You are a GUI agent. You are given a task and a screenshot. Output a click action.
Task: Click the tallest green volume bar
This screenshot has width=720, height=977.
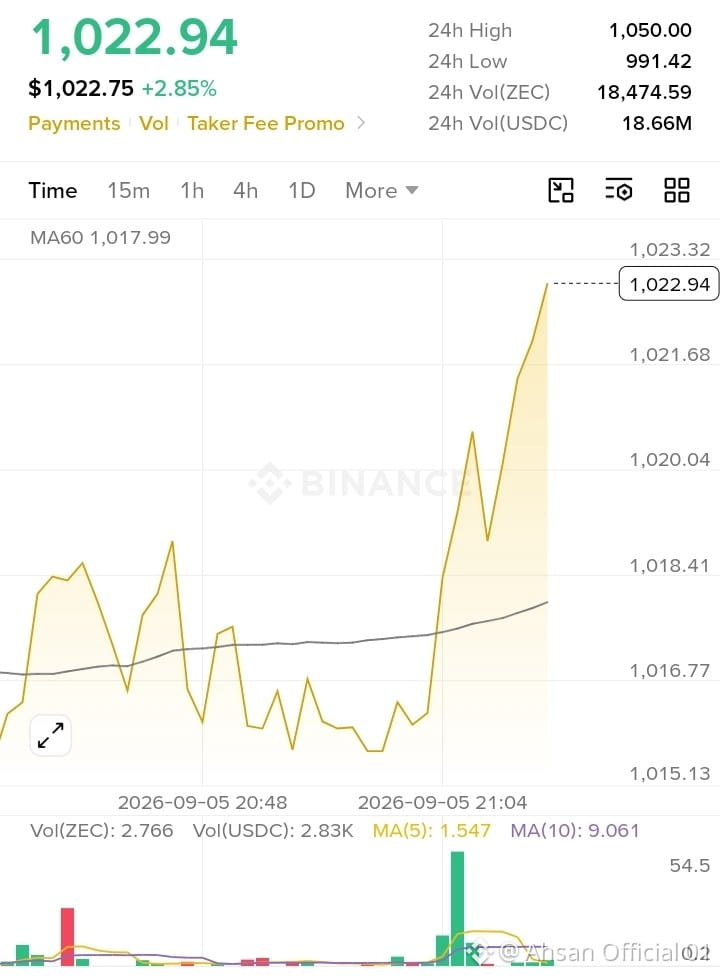[457, 908]
